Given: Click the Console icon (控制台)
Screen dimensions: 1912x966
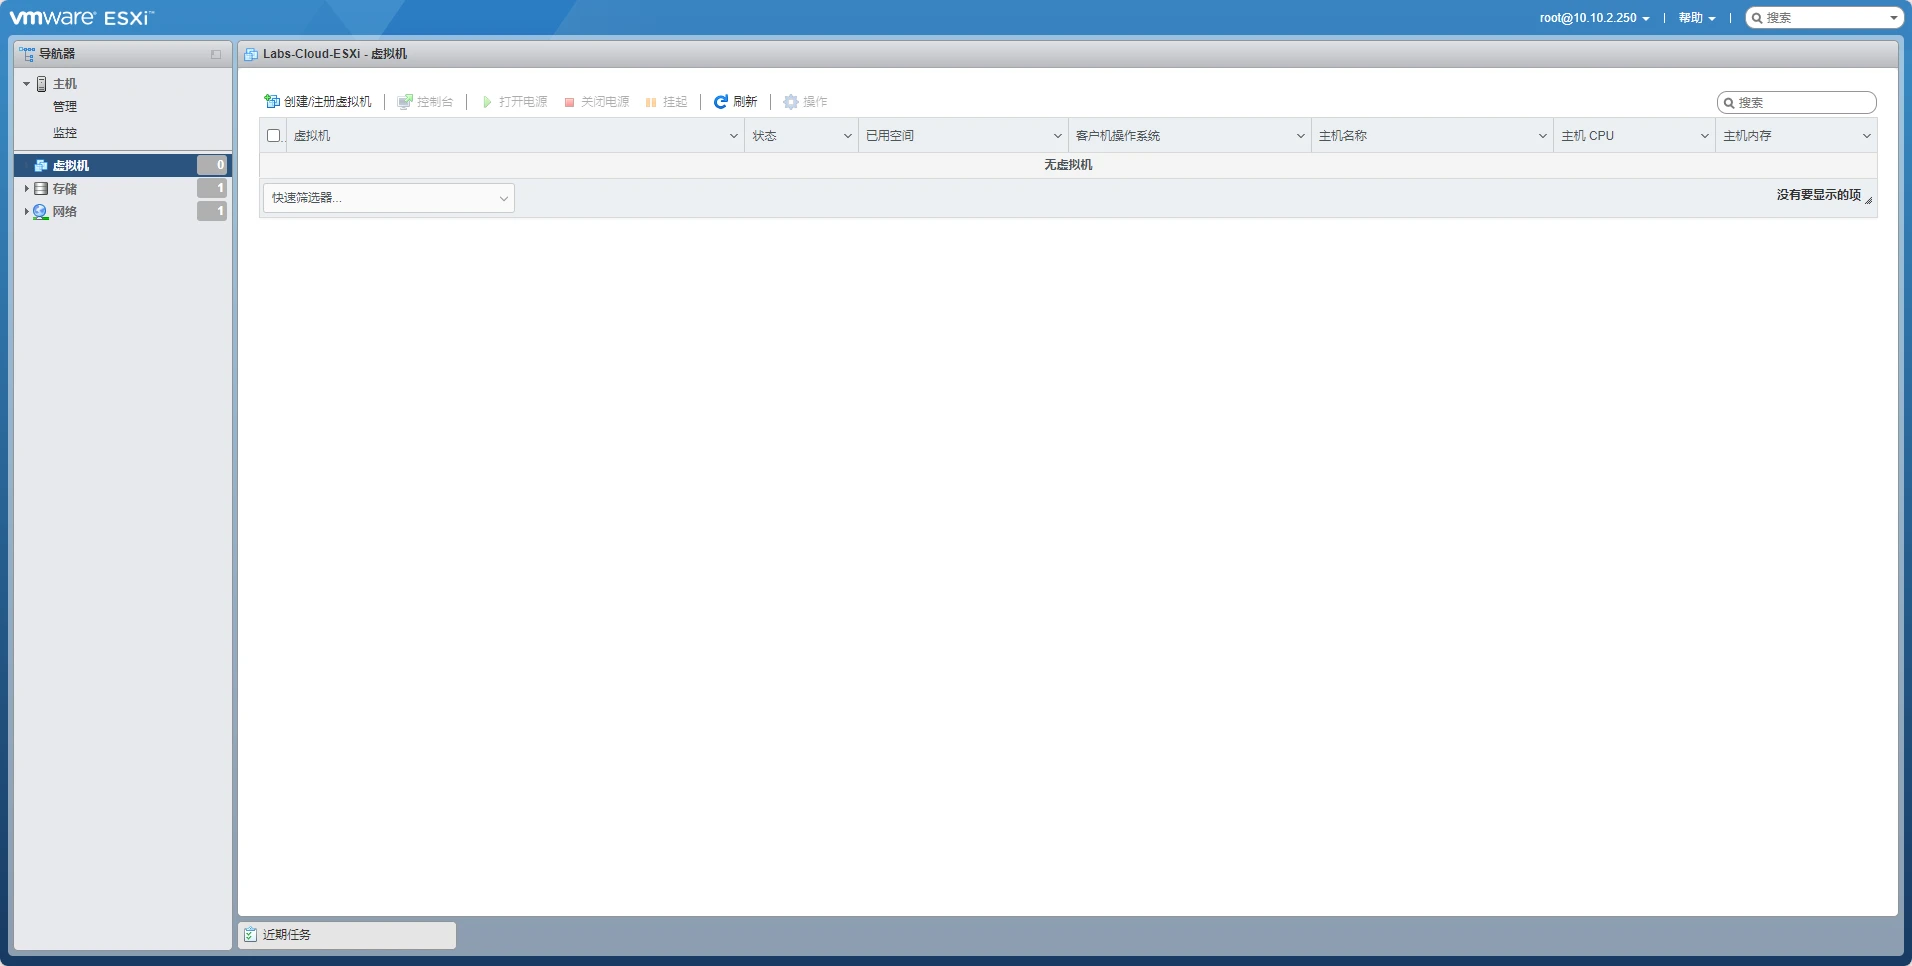Looking at the screenshot, I should [x=405, y=102].
